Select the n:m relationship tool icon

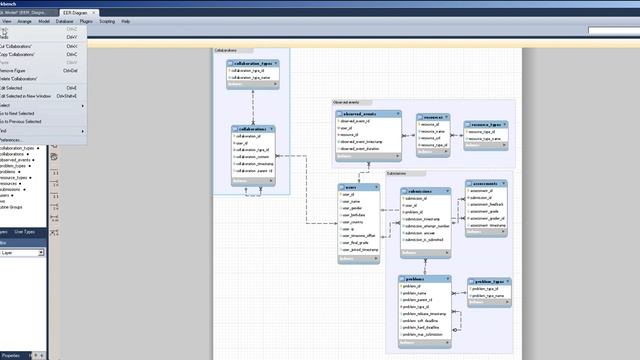tap(54, 220)
